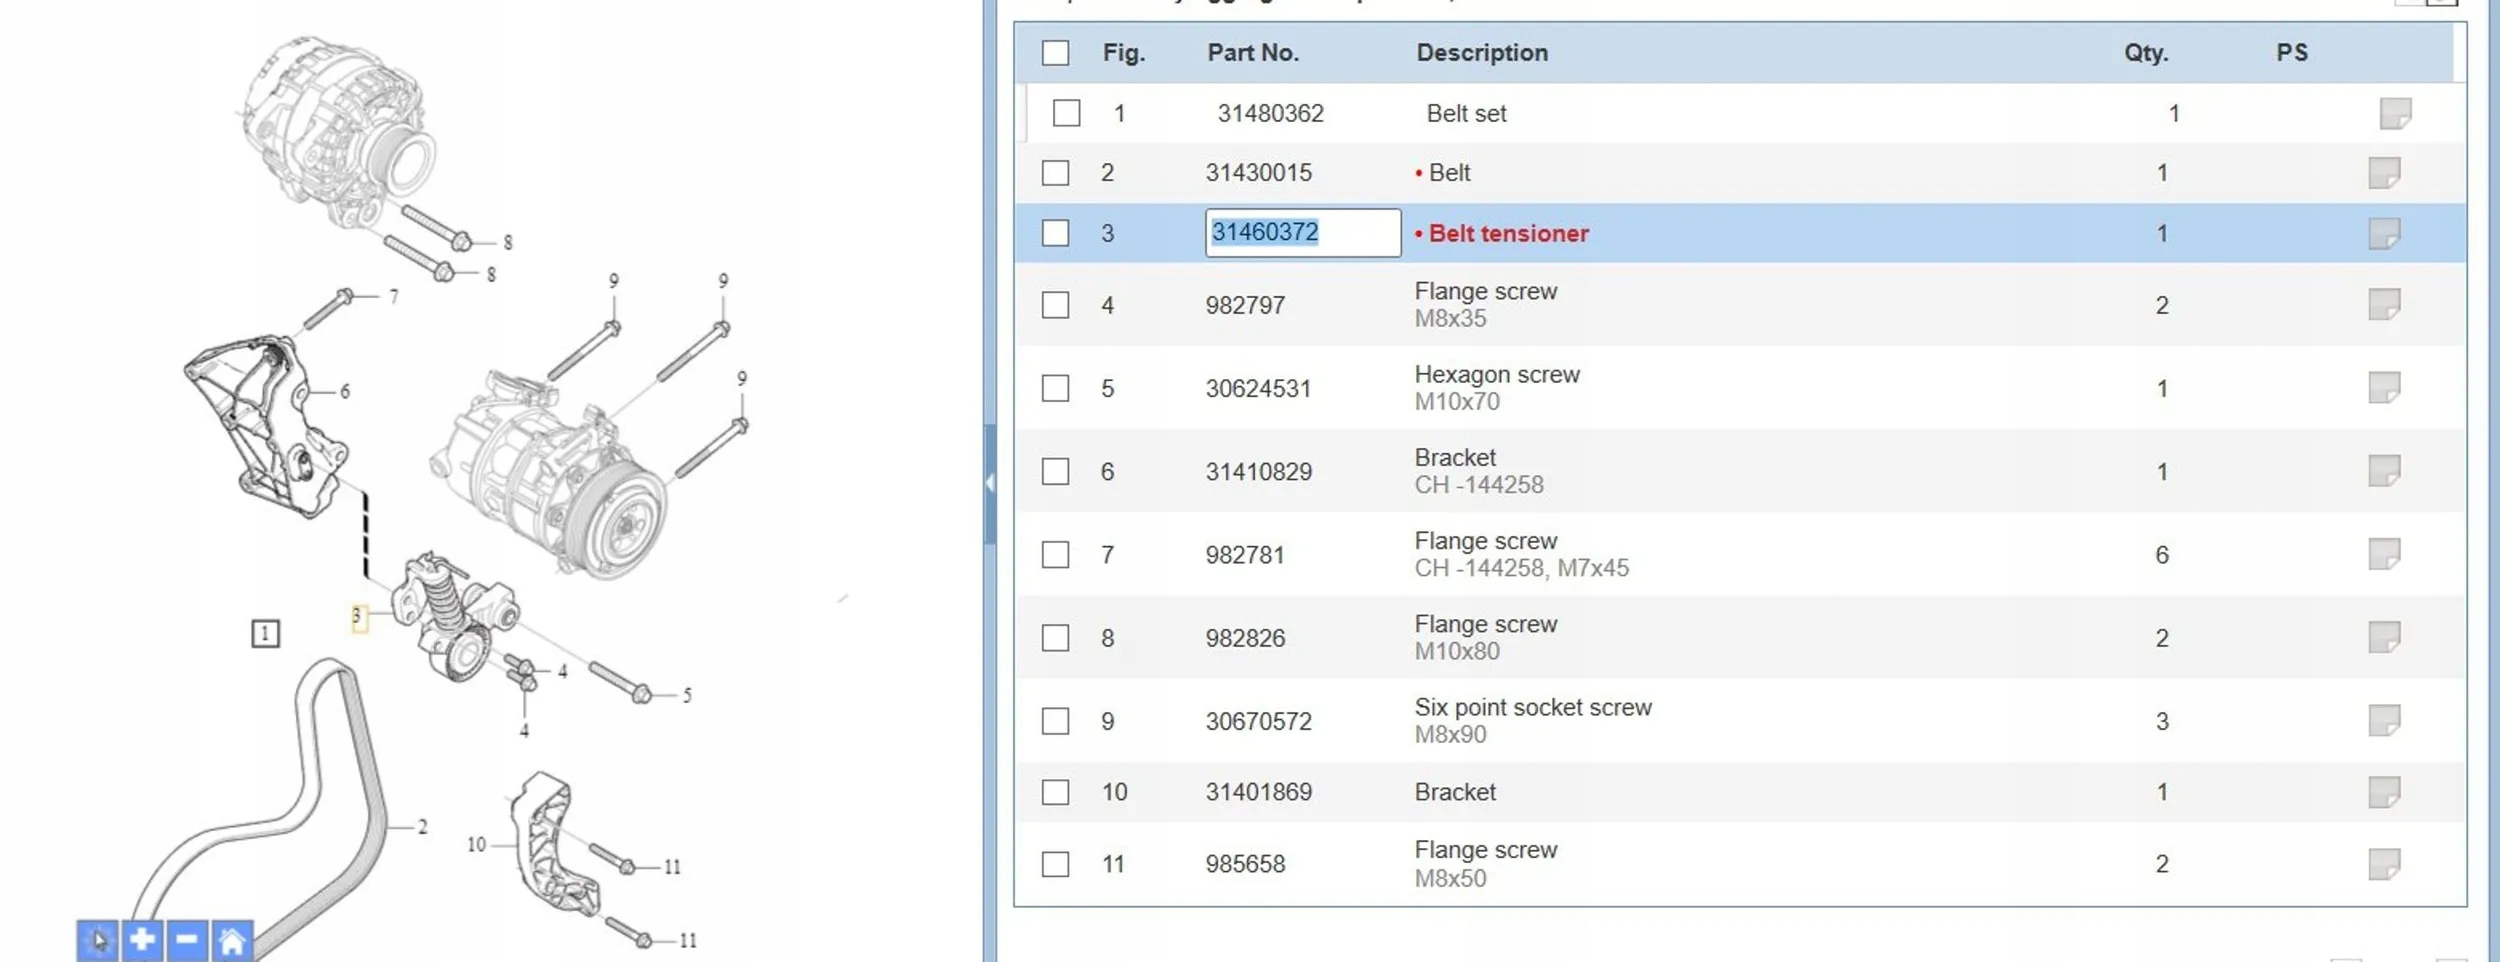Open the note icon for part 31401869

[2384, 792]
